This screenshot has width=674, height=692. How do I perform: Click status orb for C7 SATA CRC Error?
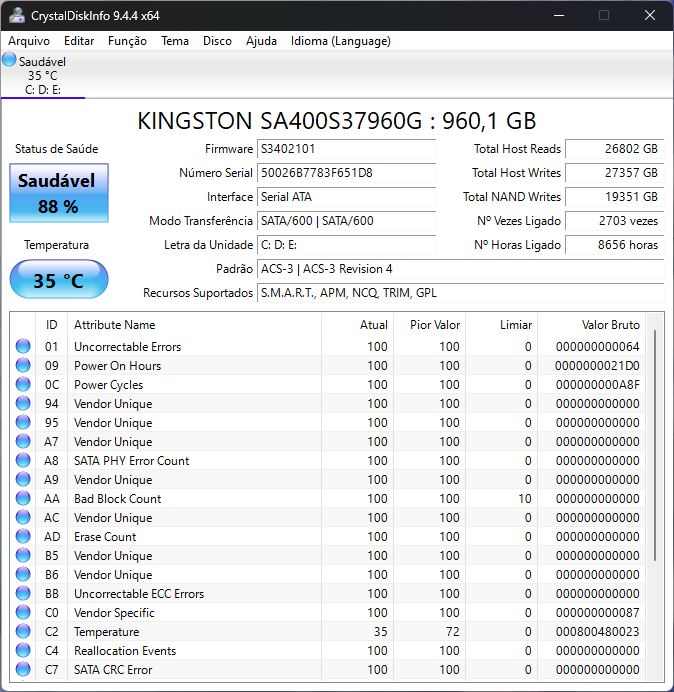point(23,669)
